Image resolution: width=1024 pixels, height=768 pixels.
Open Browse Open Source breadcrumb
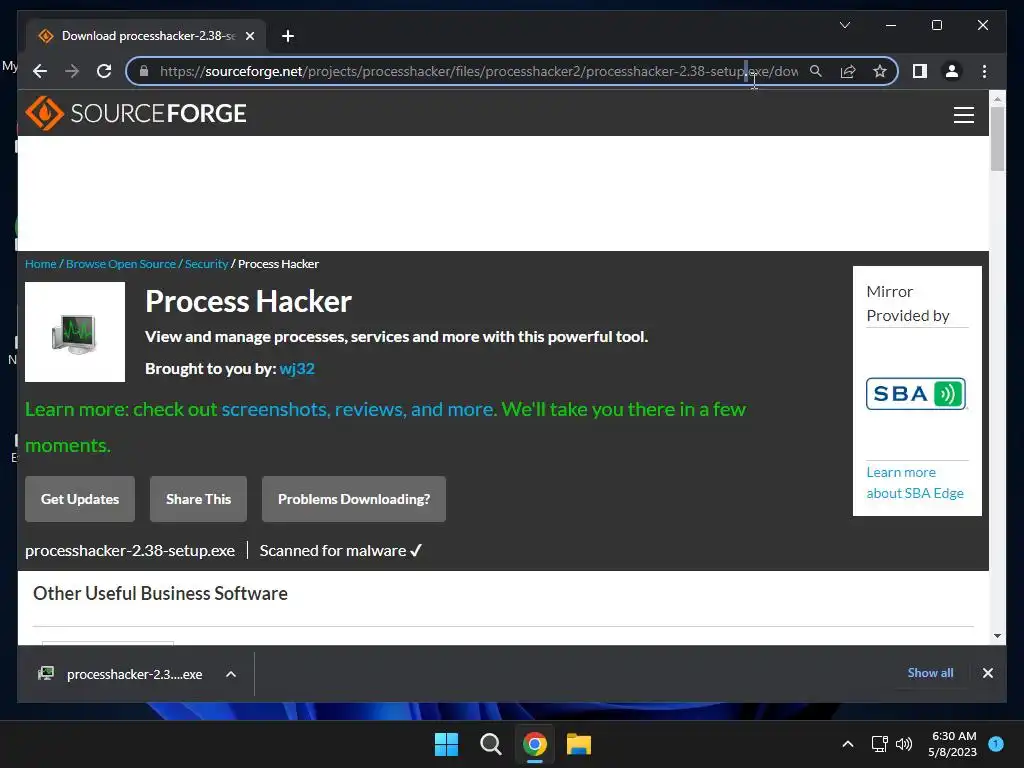[121, 264]
